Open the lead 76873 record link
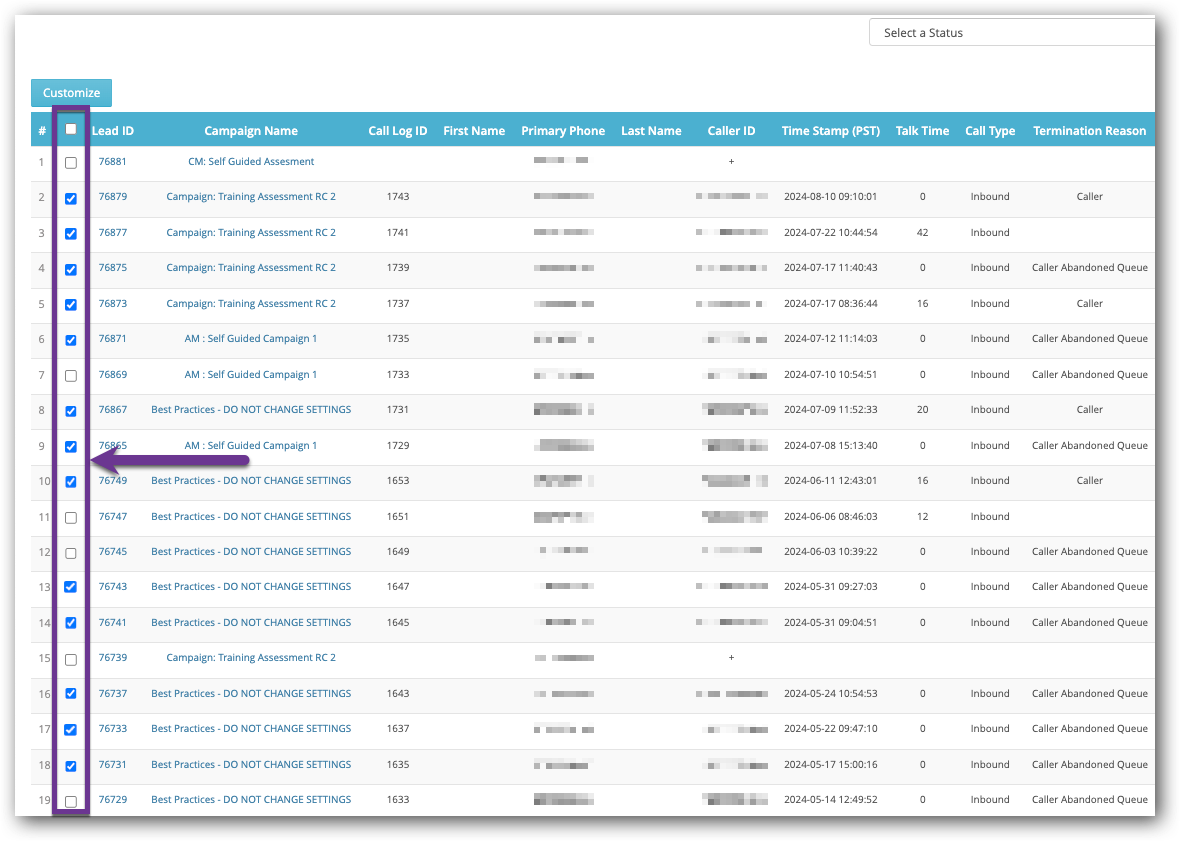This screenshot has height=841, width=1180. point(113,303)
